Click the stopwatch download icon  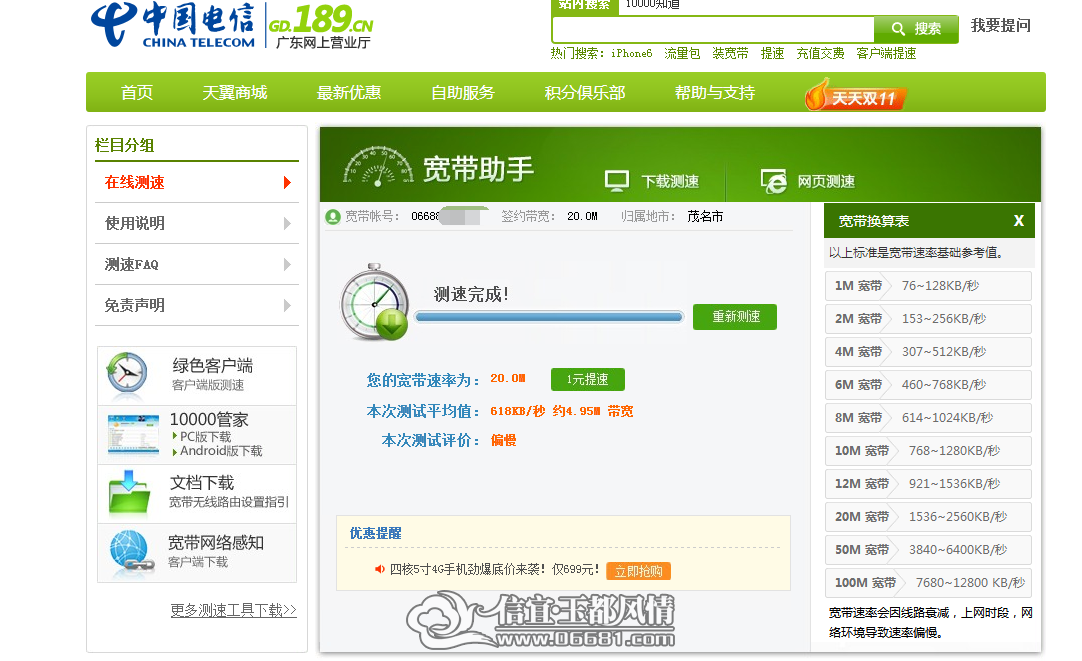click(375, 302)
